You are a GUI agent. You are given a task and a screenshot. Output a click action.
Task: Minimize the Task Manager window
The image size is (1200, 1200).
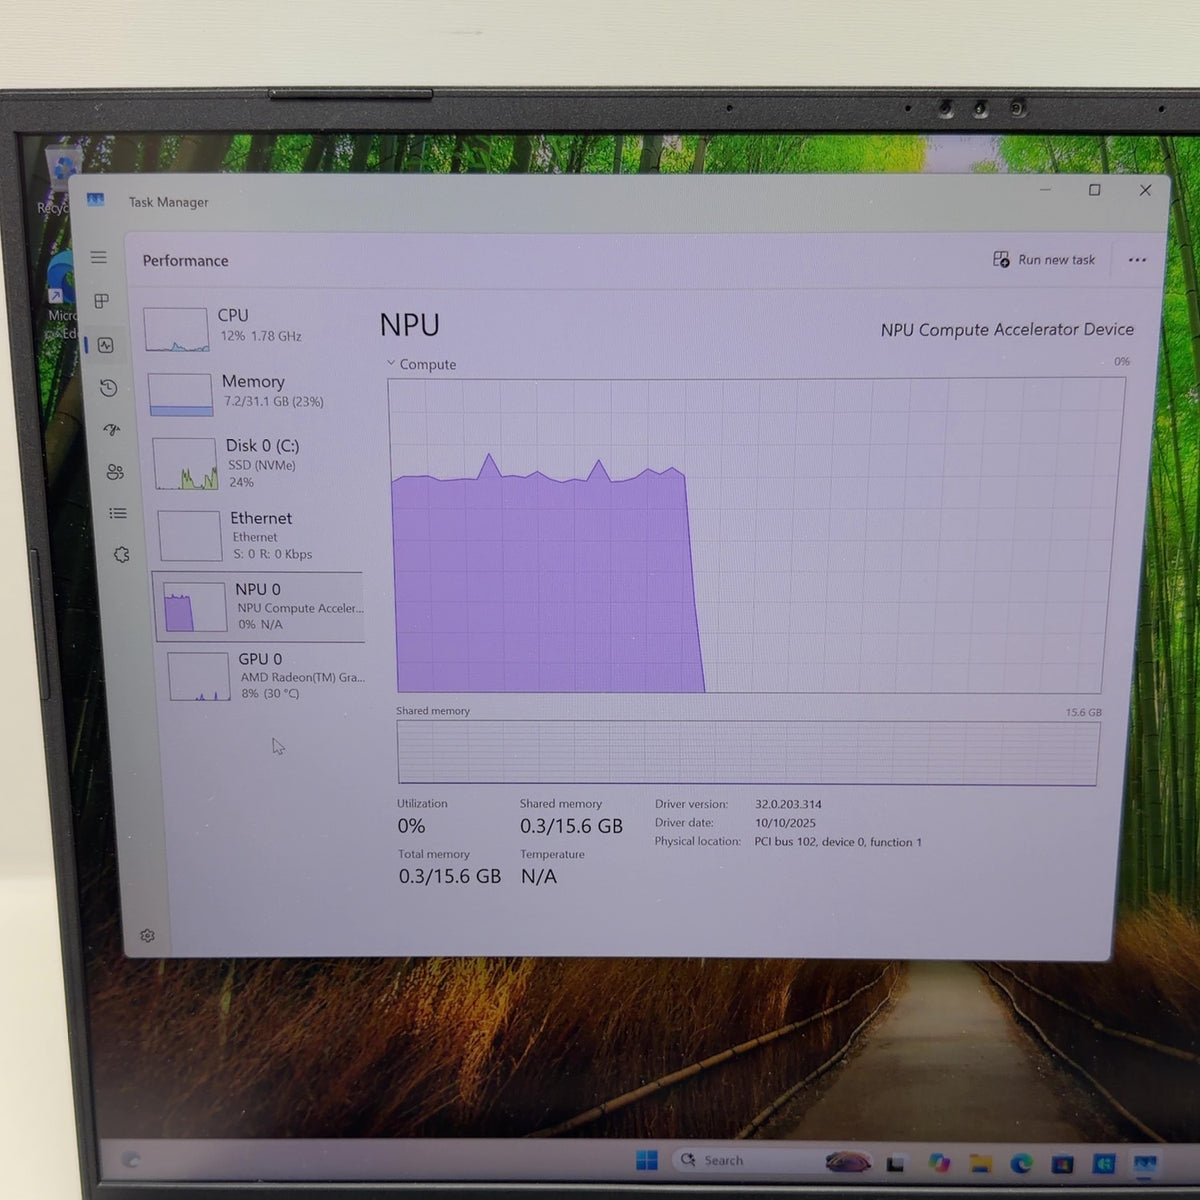(x=1045, y=189)
